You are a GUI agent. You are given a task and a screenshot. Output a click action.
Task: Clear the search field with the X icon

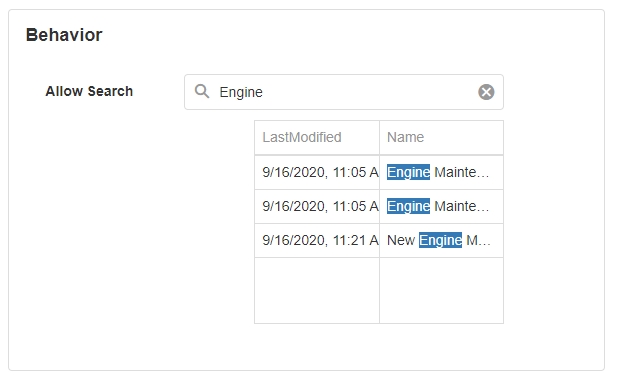(486, 92)
